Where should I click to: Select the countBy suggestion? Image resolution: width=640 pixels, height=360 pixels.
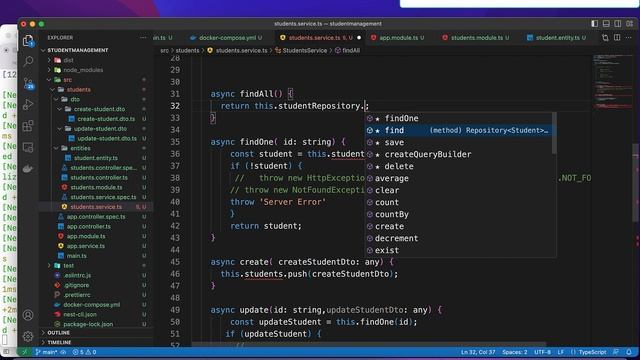tap(458, 214)
